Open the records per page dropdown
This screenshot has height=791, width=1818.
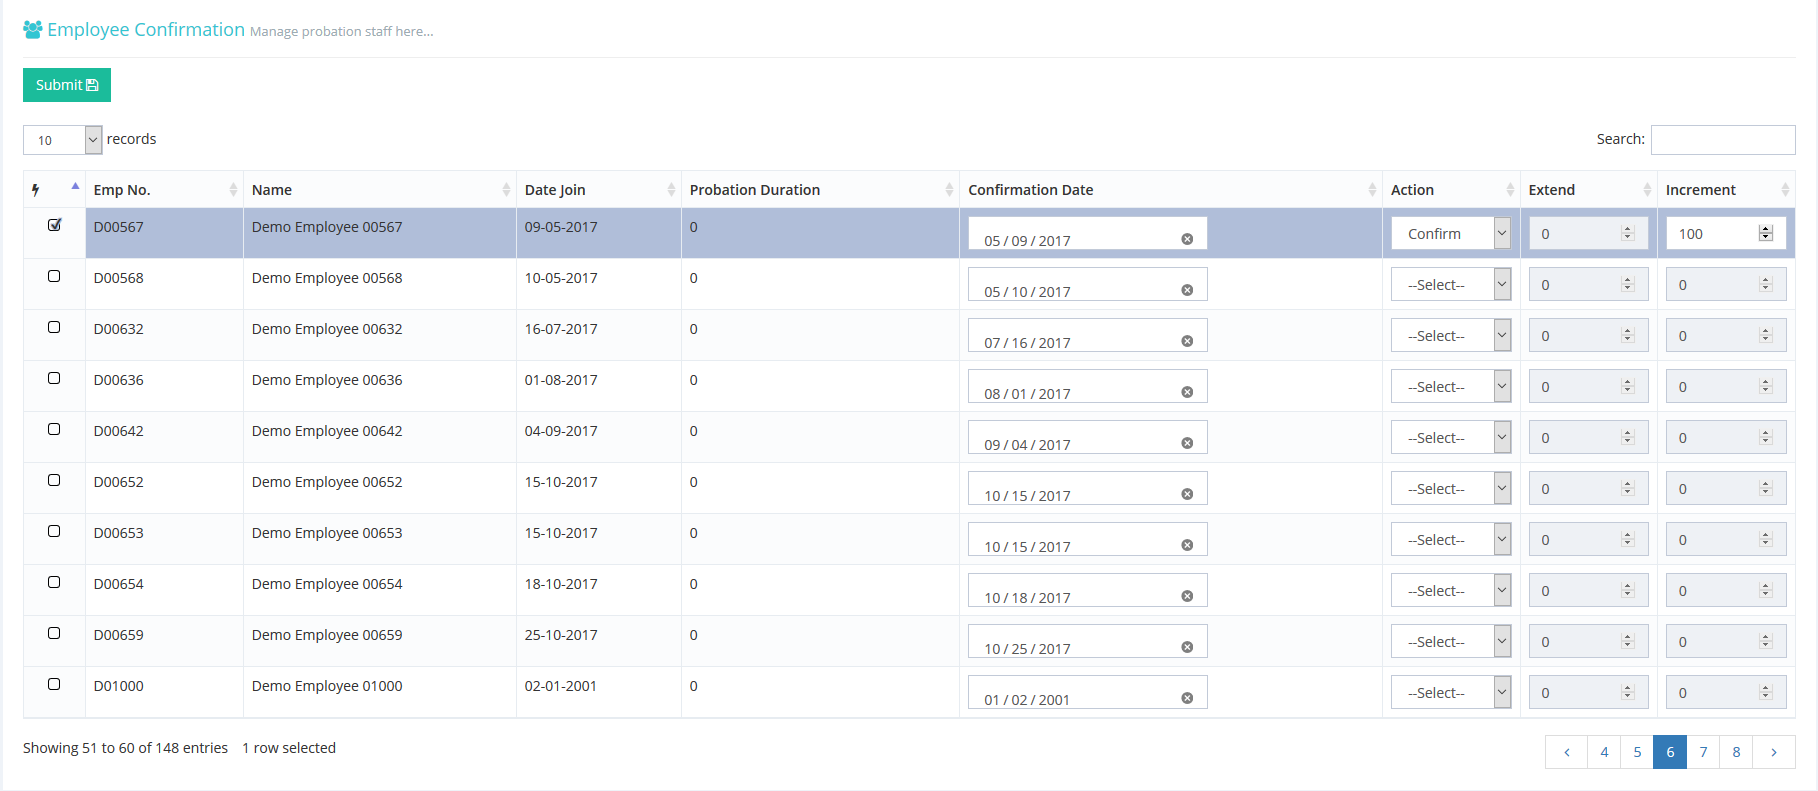point(62,140)
